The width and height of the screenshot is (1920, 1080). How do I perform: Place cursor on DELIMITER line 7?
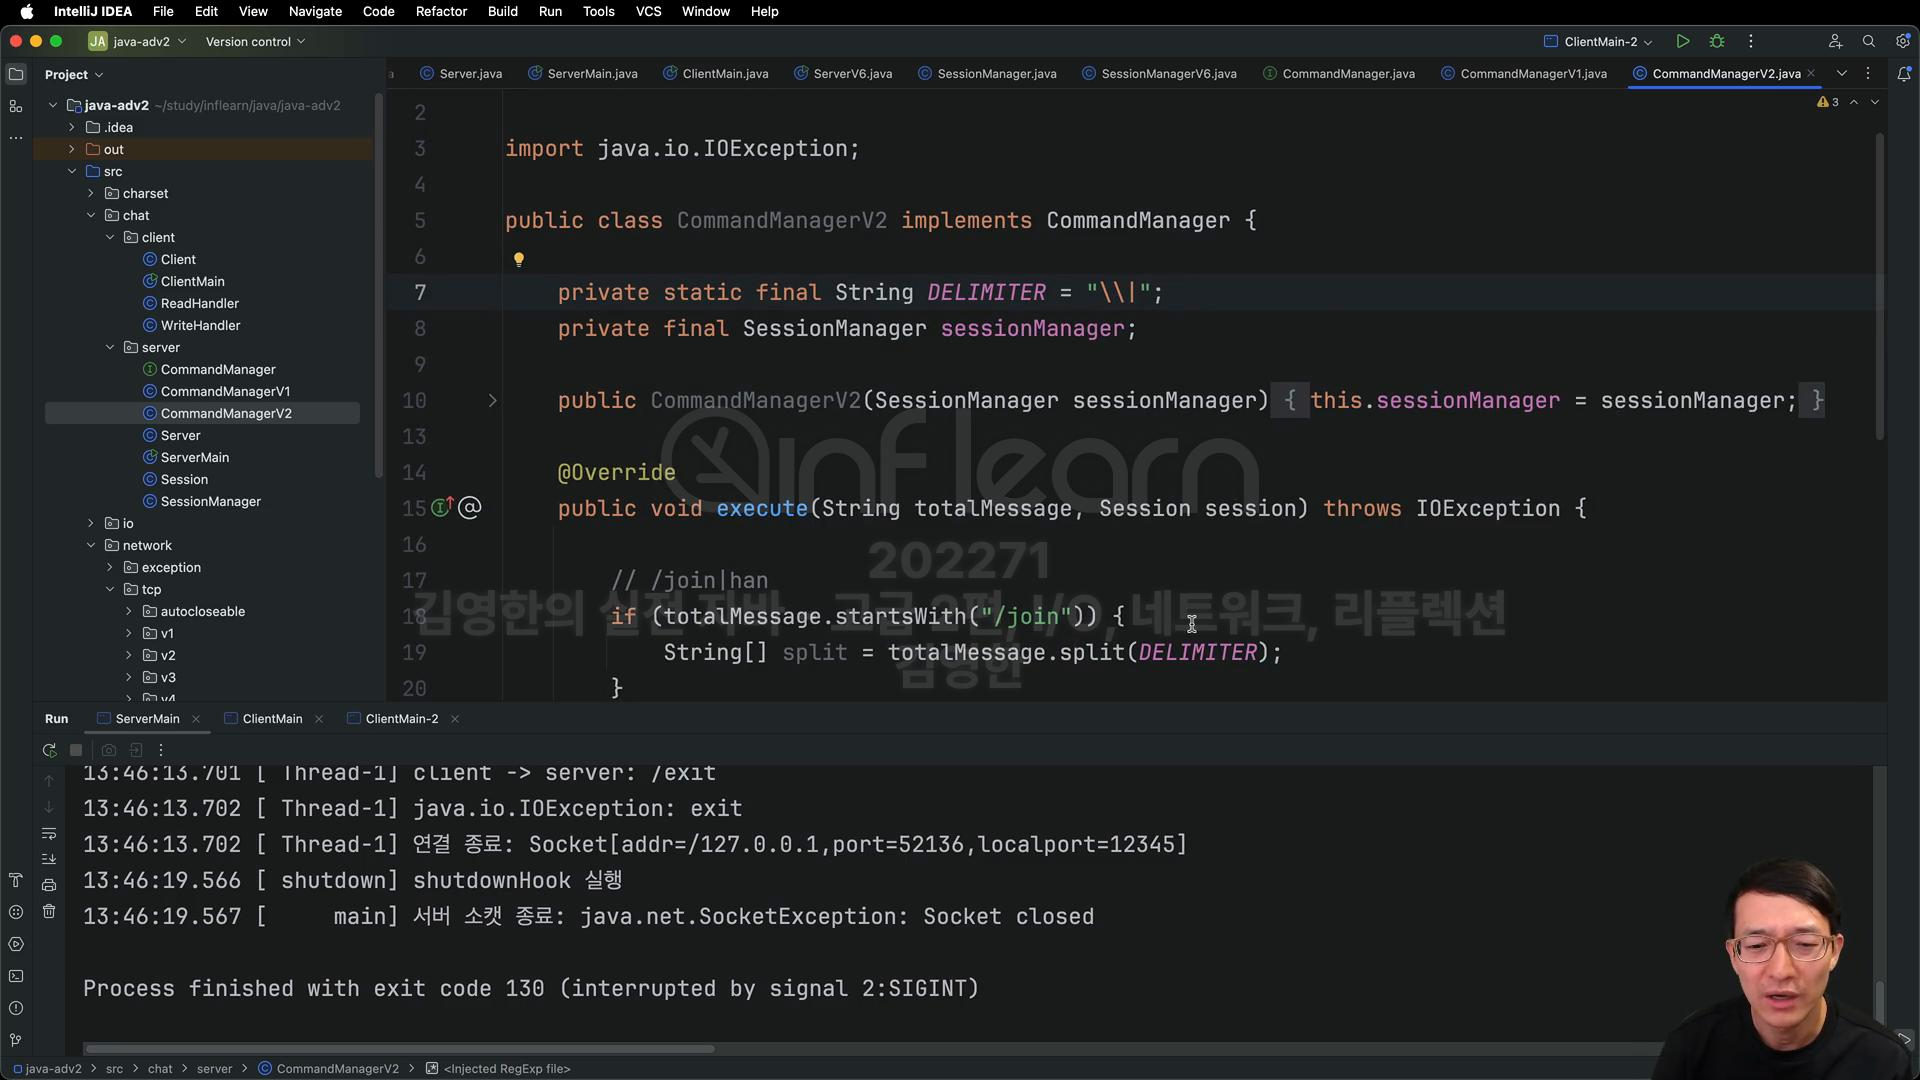click(986, 292)
